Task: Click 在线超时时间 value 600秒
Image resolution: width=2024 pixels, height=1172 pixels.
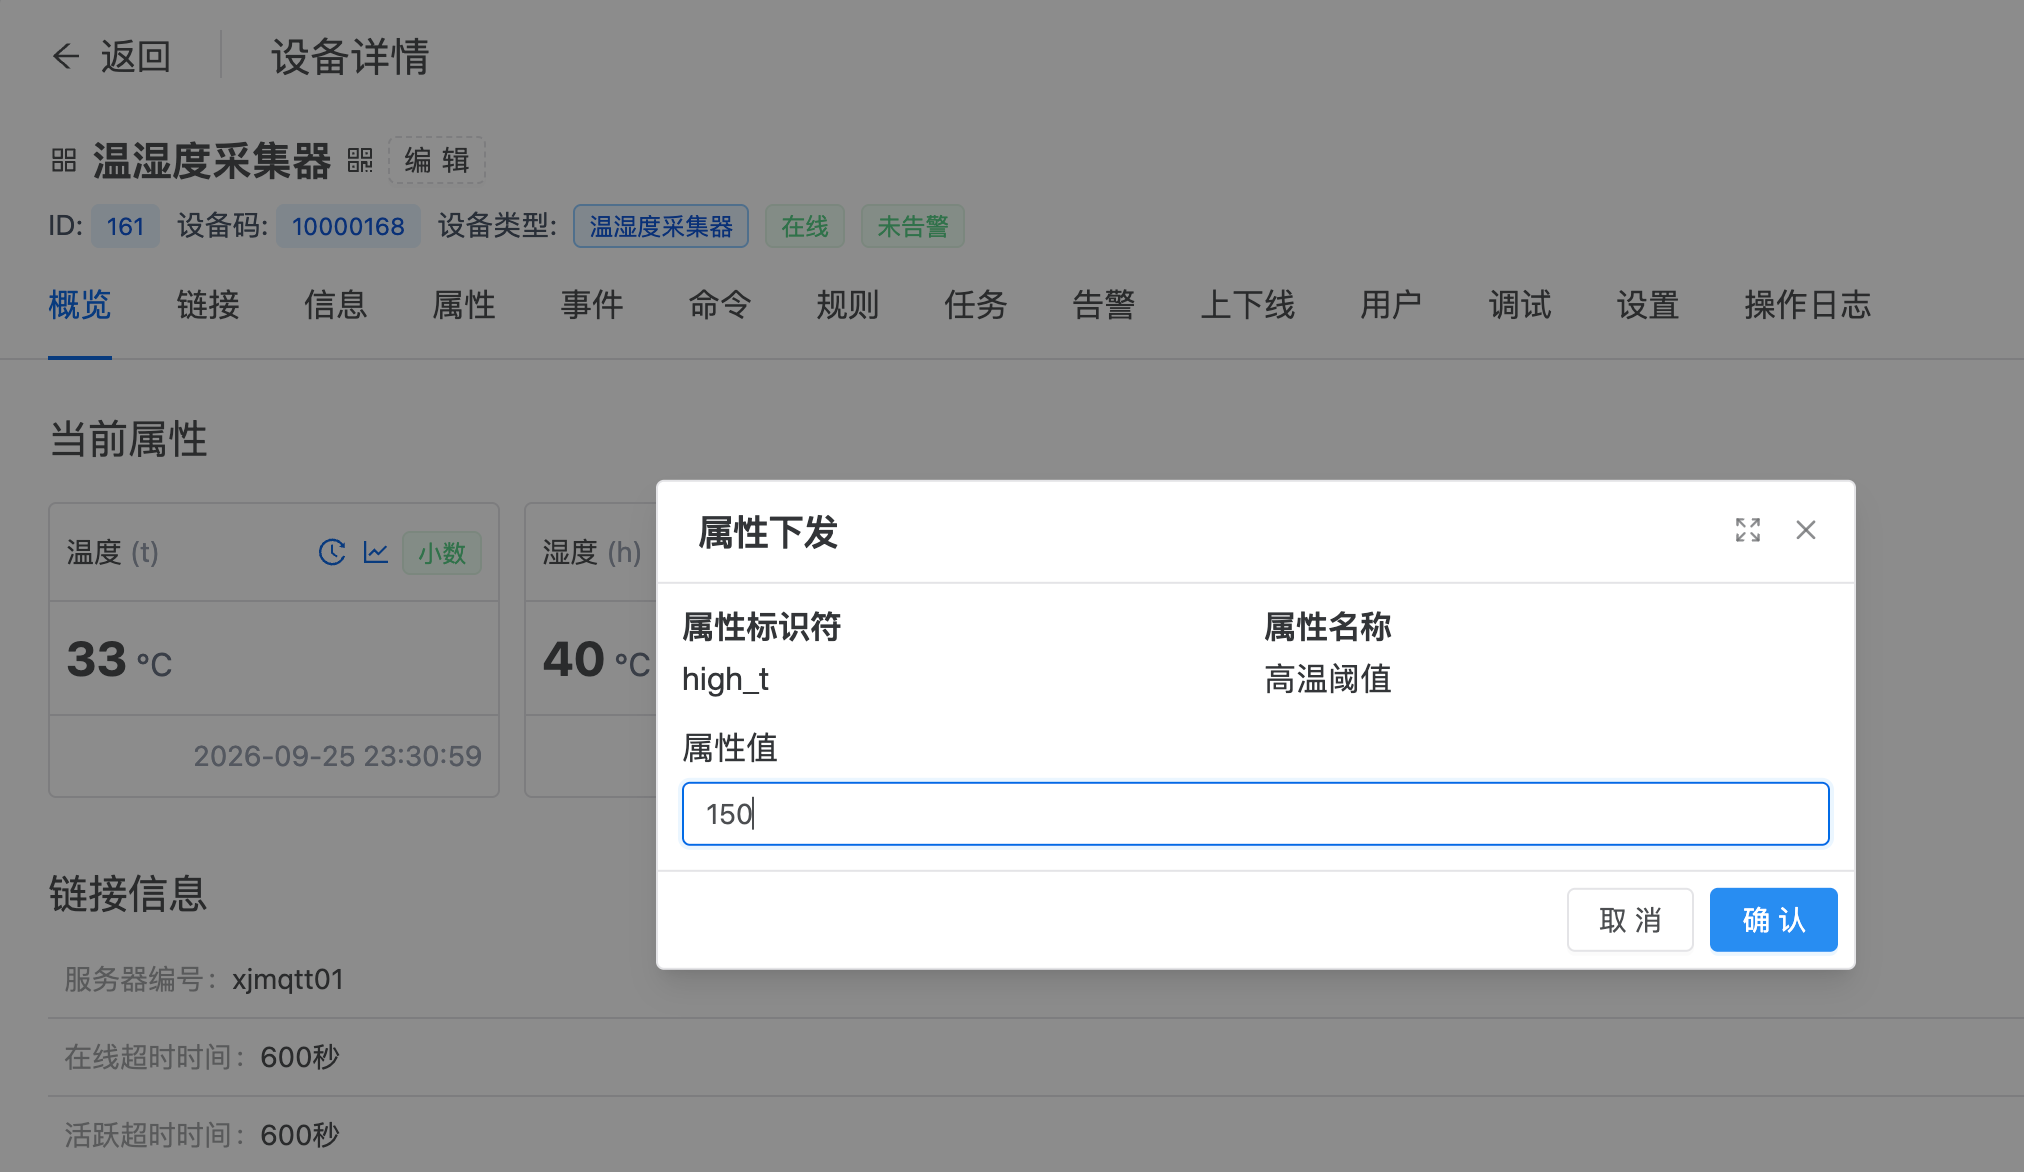Action: pyautogui.click(x=300, y=1057)
